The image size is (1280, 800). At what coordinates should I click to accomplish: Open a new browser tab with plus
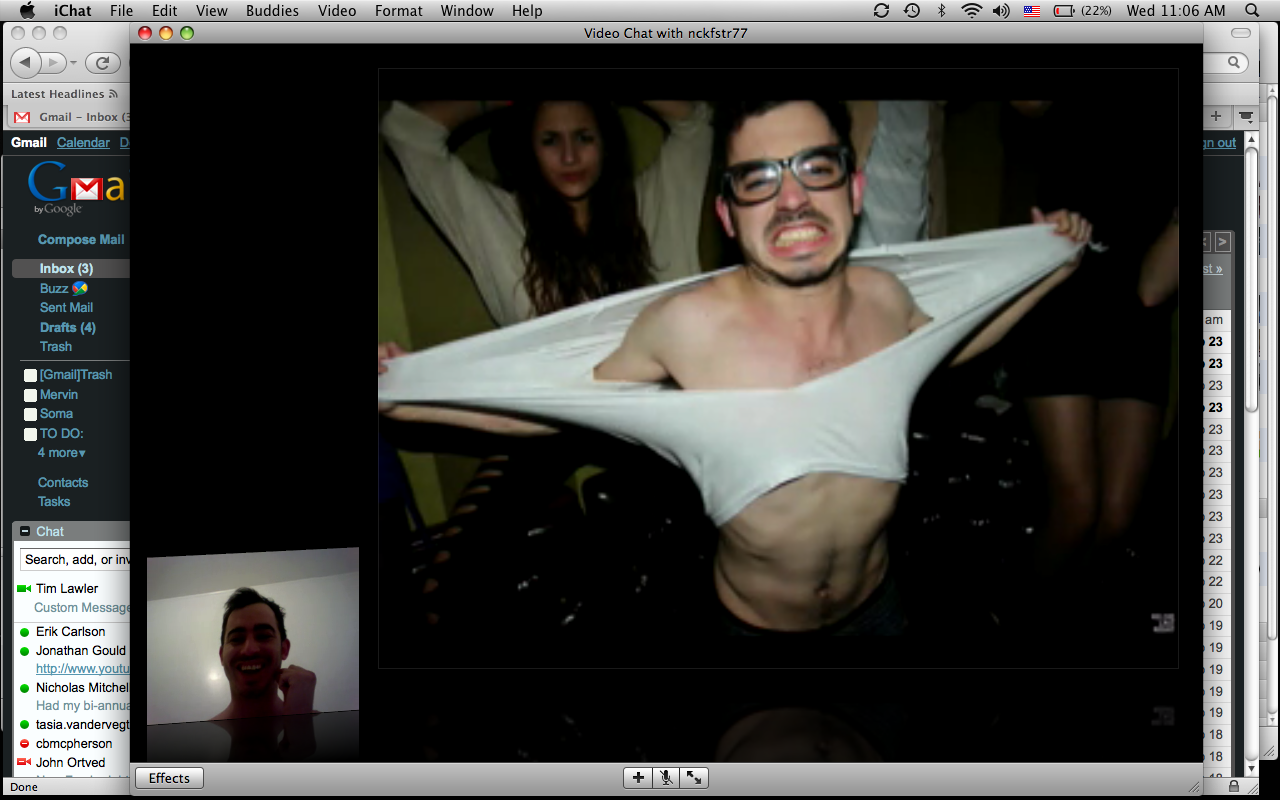[x=1216, y=116]
